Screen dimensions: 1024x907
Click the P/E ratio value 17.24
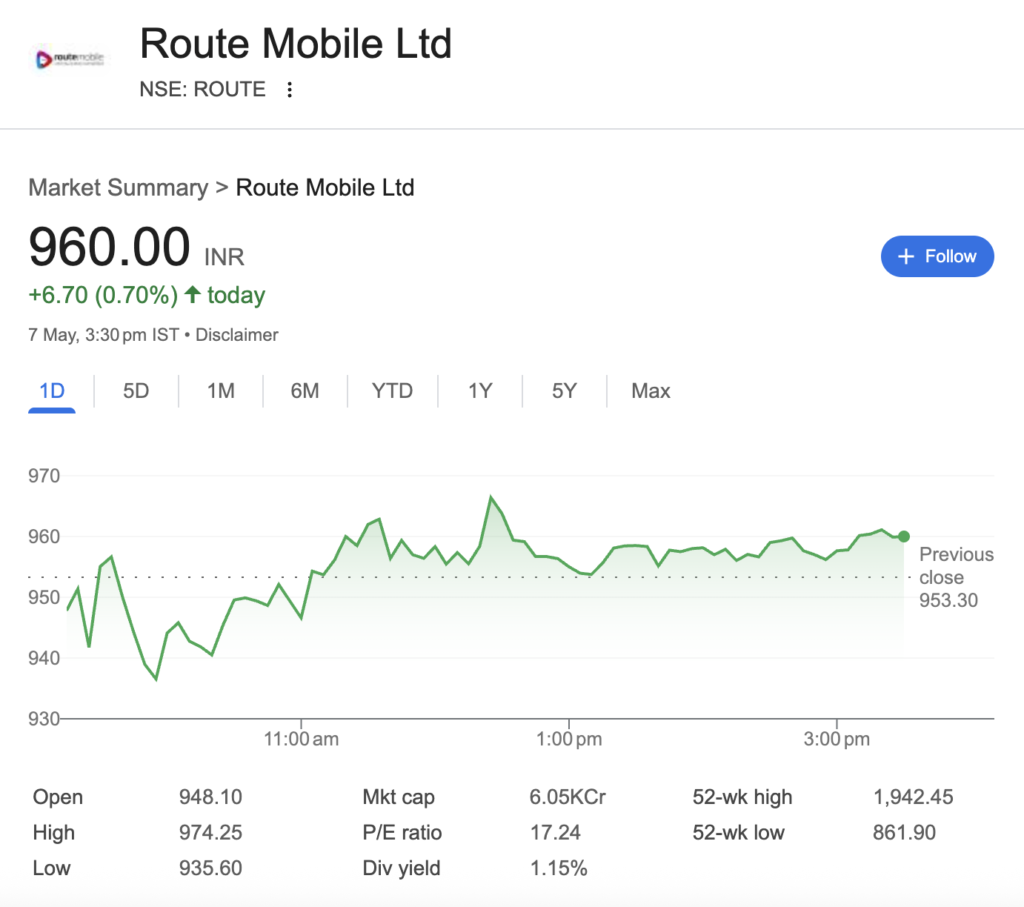pyautogui.click(x=555, y=833)
